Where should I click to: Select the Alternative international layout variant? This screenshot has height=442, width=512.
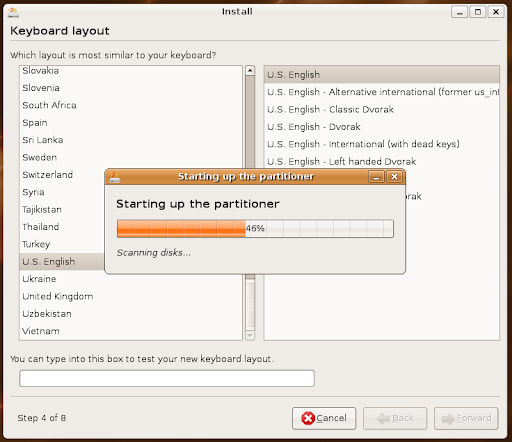point(382,92)
